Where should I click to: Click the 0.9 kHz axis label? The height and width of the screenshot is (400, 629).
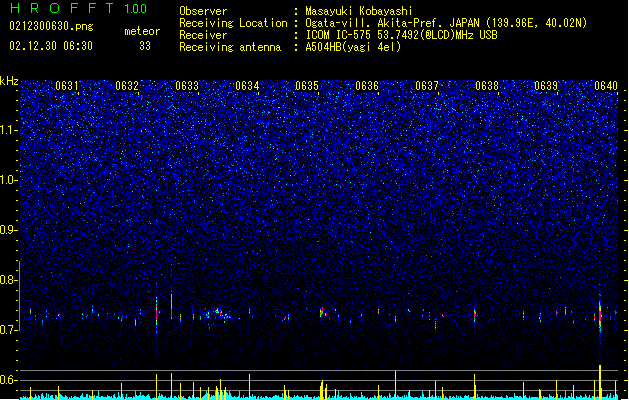click(9, 230)
